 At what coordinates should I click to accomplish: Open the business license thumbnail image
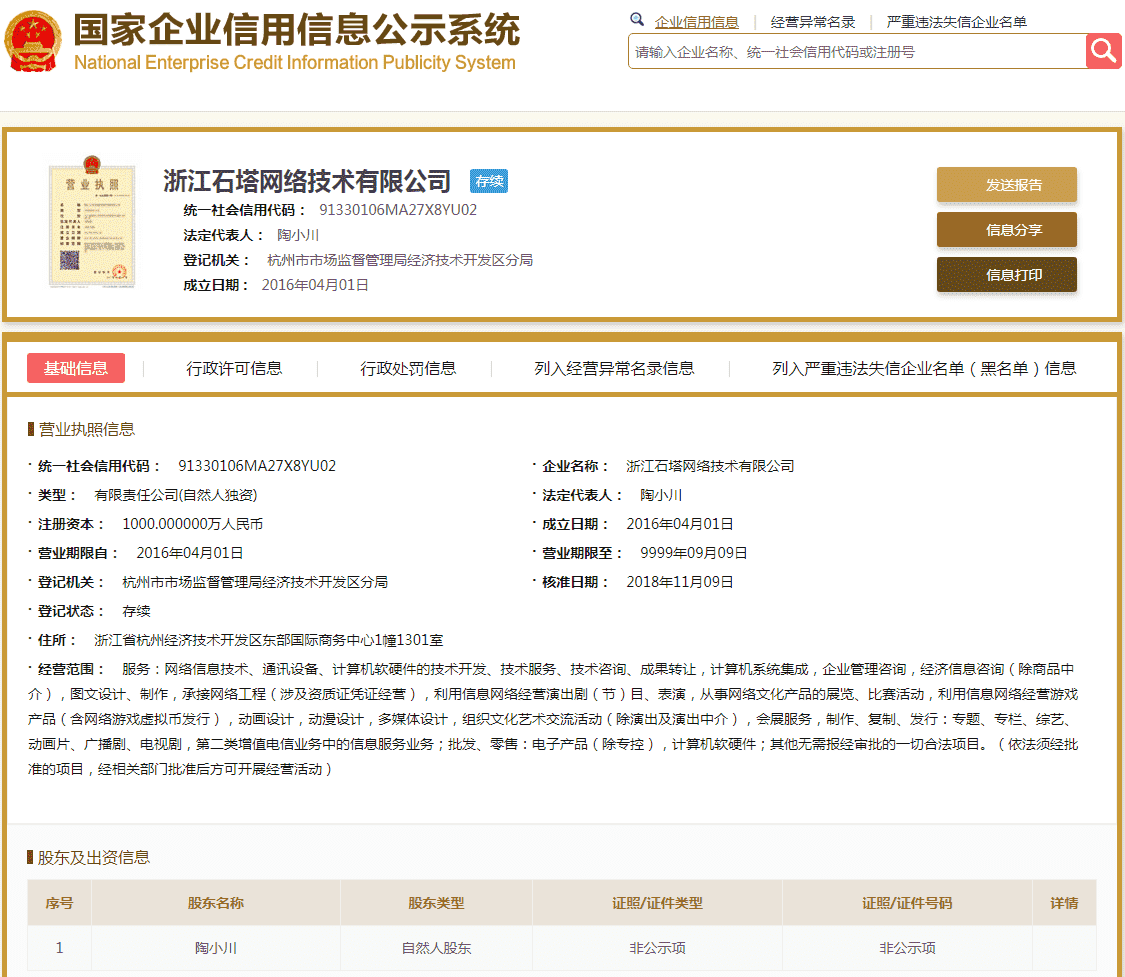92,222
